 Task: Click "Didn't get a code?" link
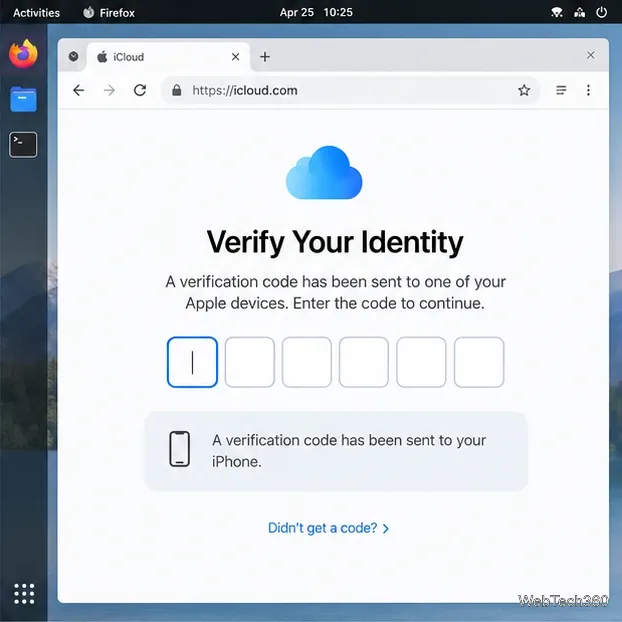(328, 528)
